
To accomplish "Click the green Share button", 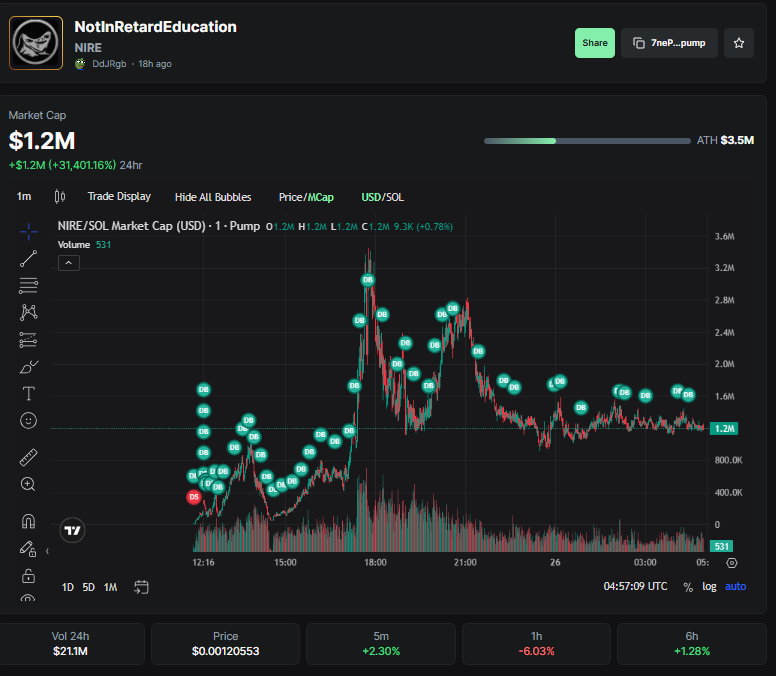I will 595,43.
